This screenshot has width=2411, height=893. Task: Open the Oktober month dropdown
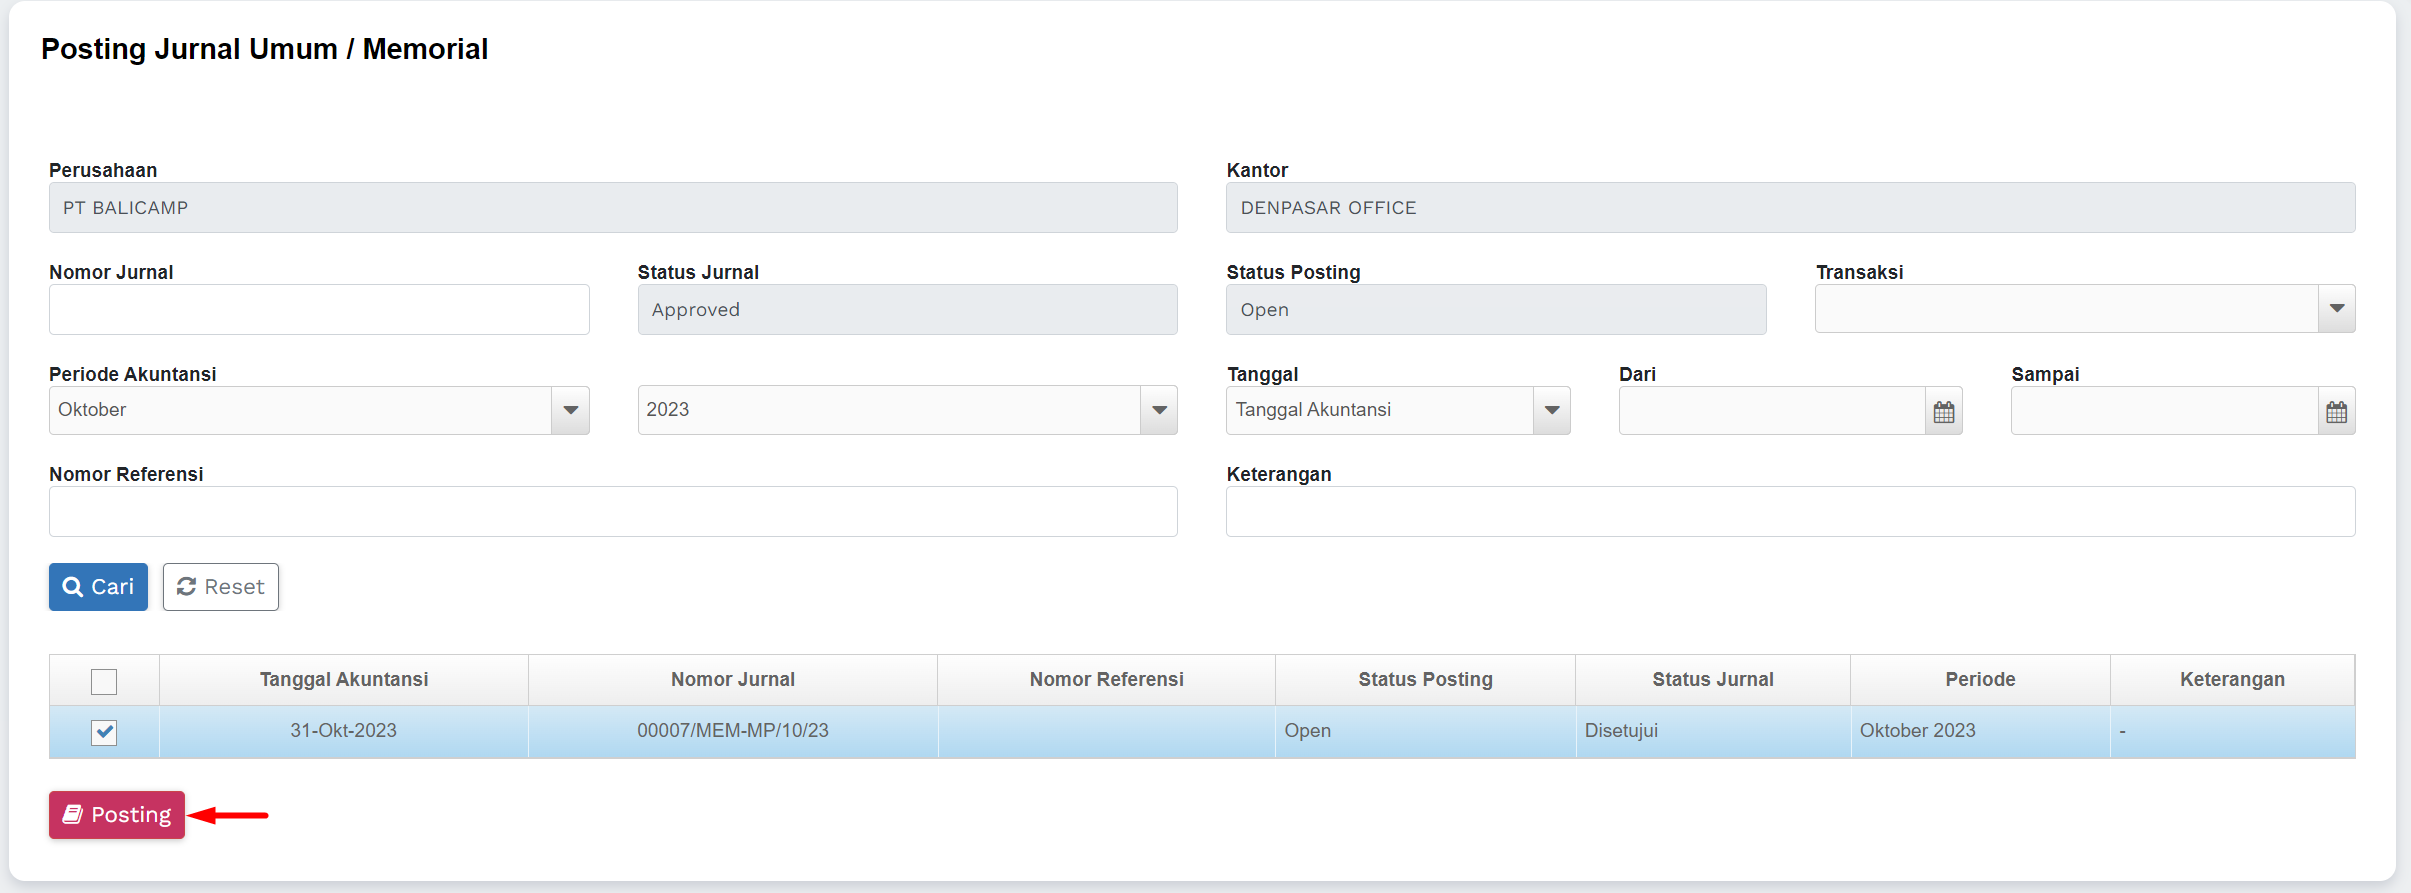pyautogui.click(x=570, y=410)
